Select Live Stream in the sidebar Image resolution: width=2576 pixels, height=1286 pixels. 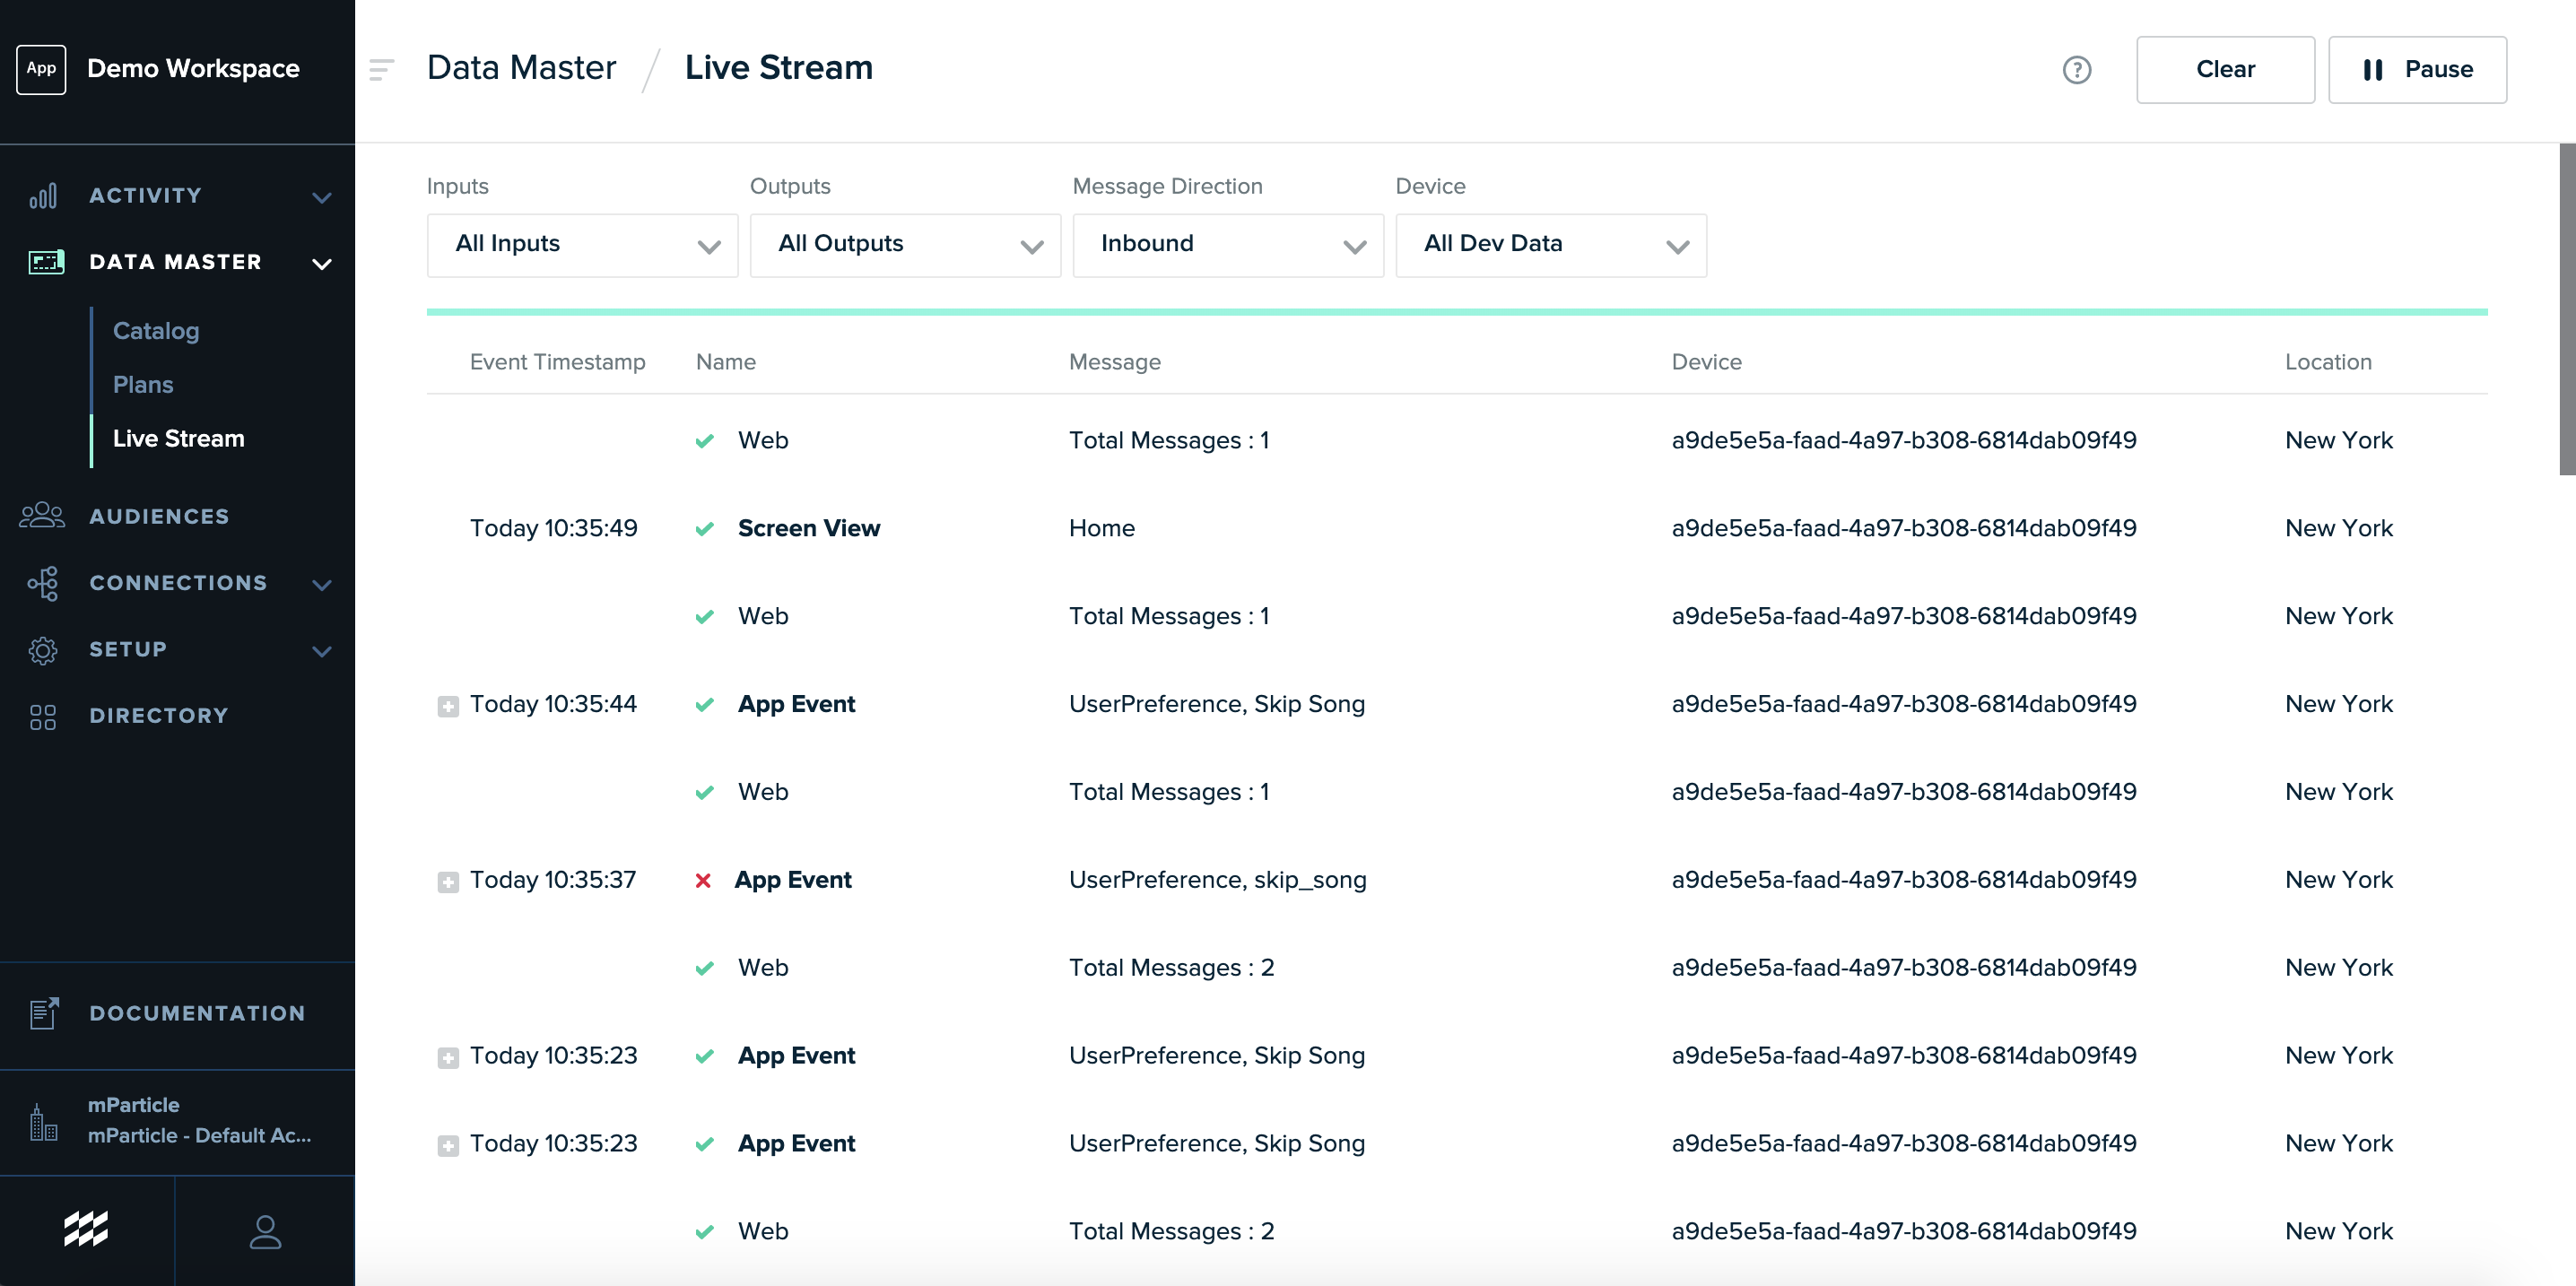click(x=178, y=439)
